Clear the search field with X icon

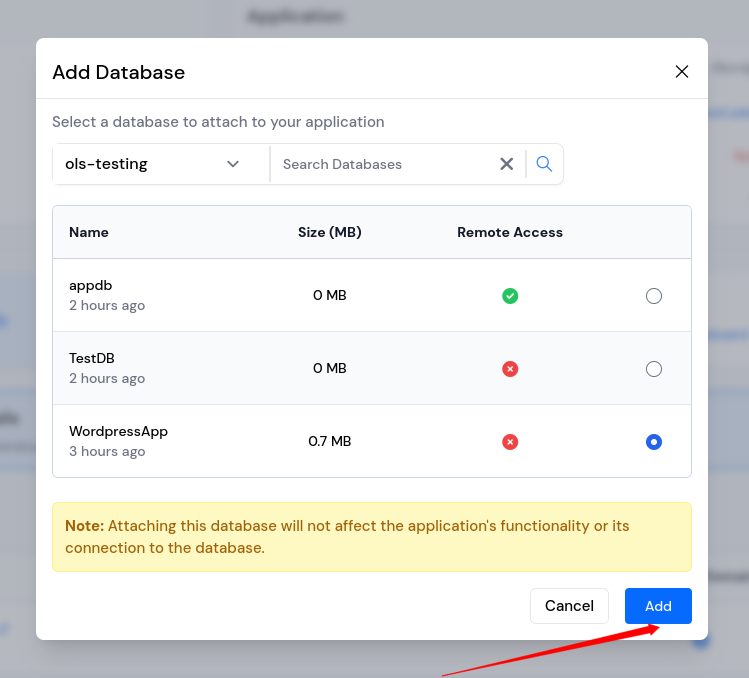[507, 164]
